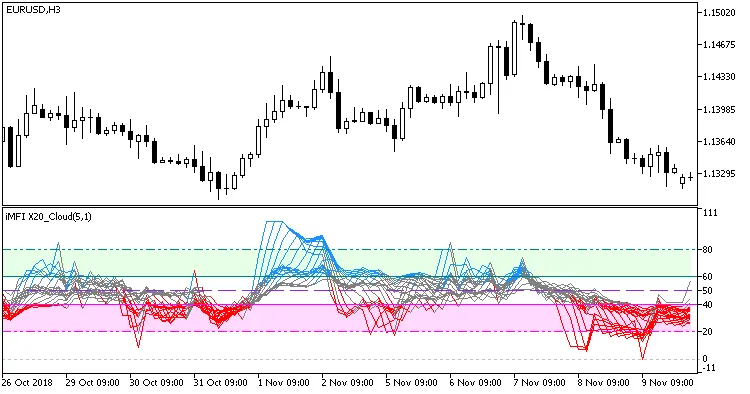Click the 30 Oct 09:00 time label

[156, 383]
